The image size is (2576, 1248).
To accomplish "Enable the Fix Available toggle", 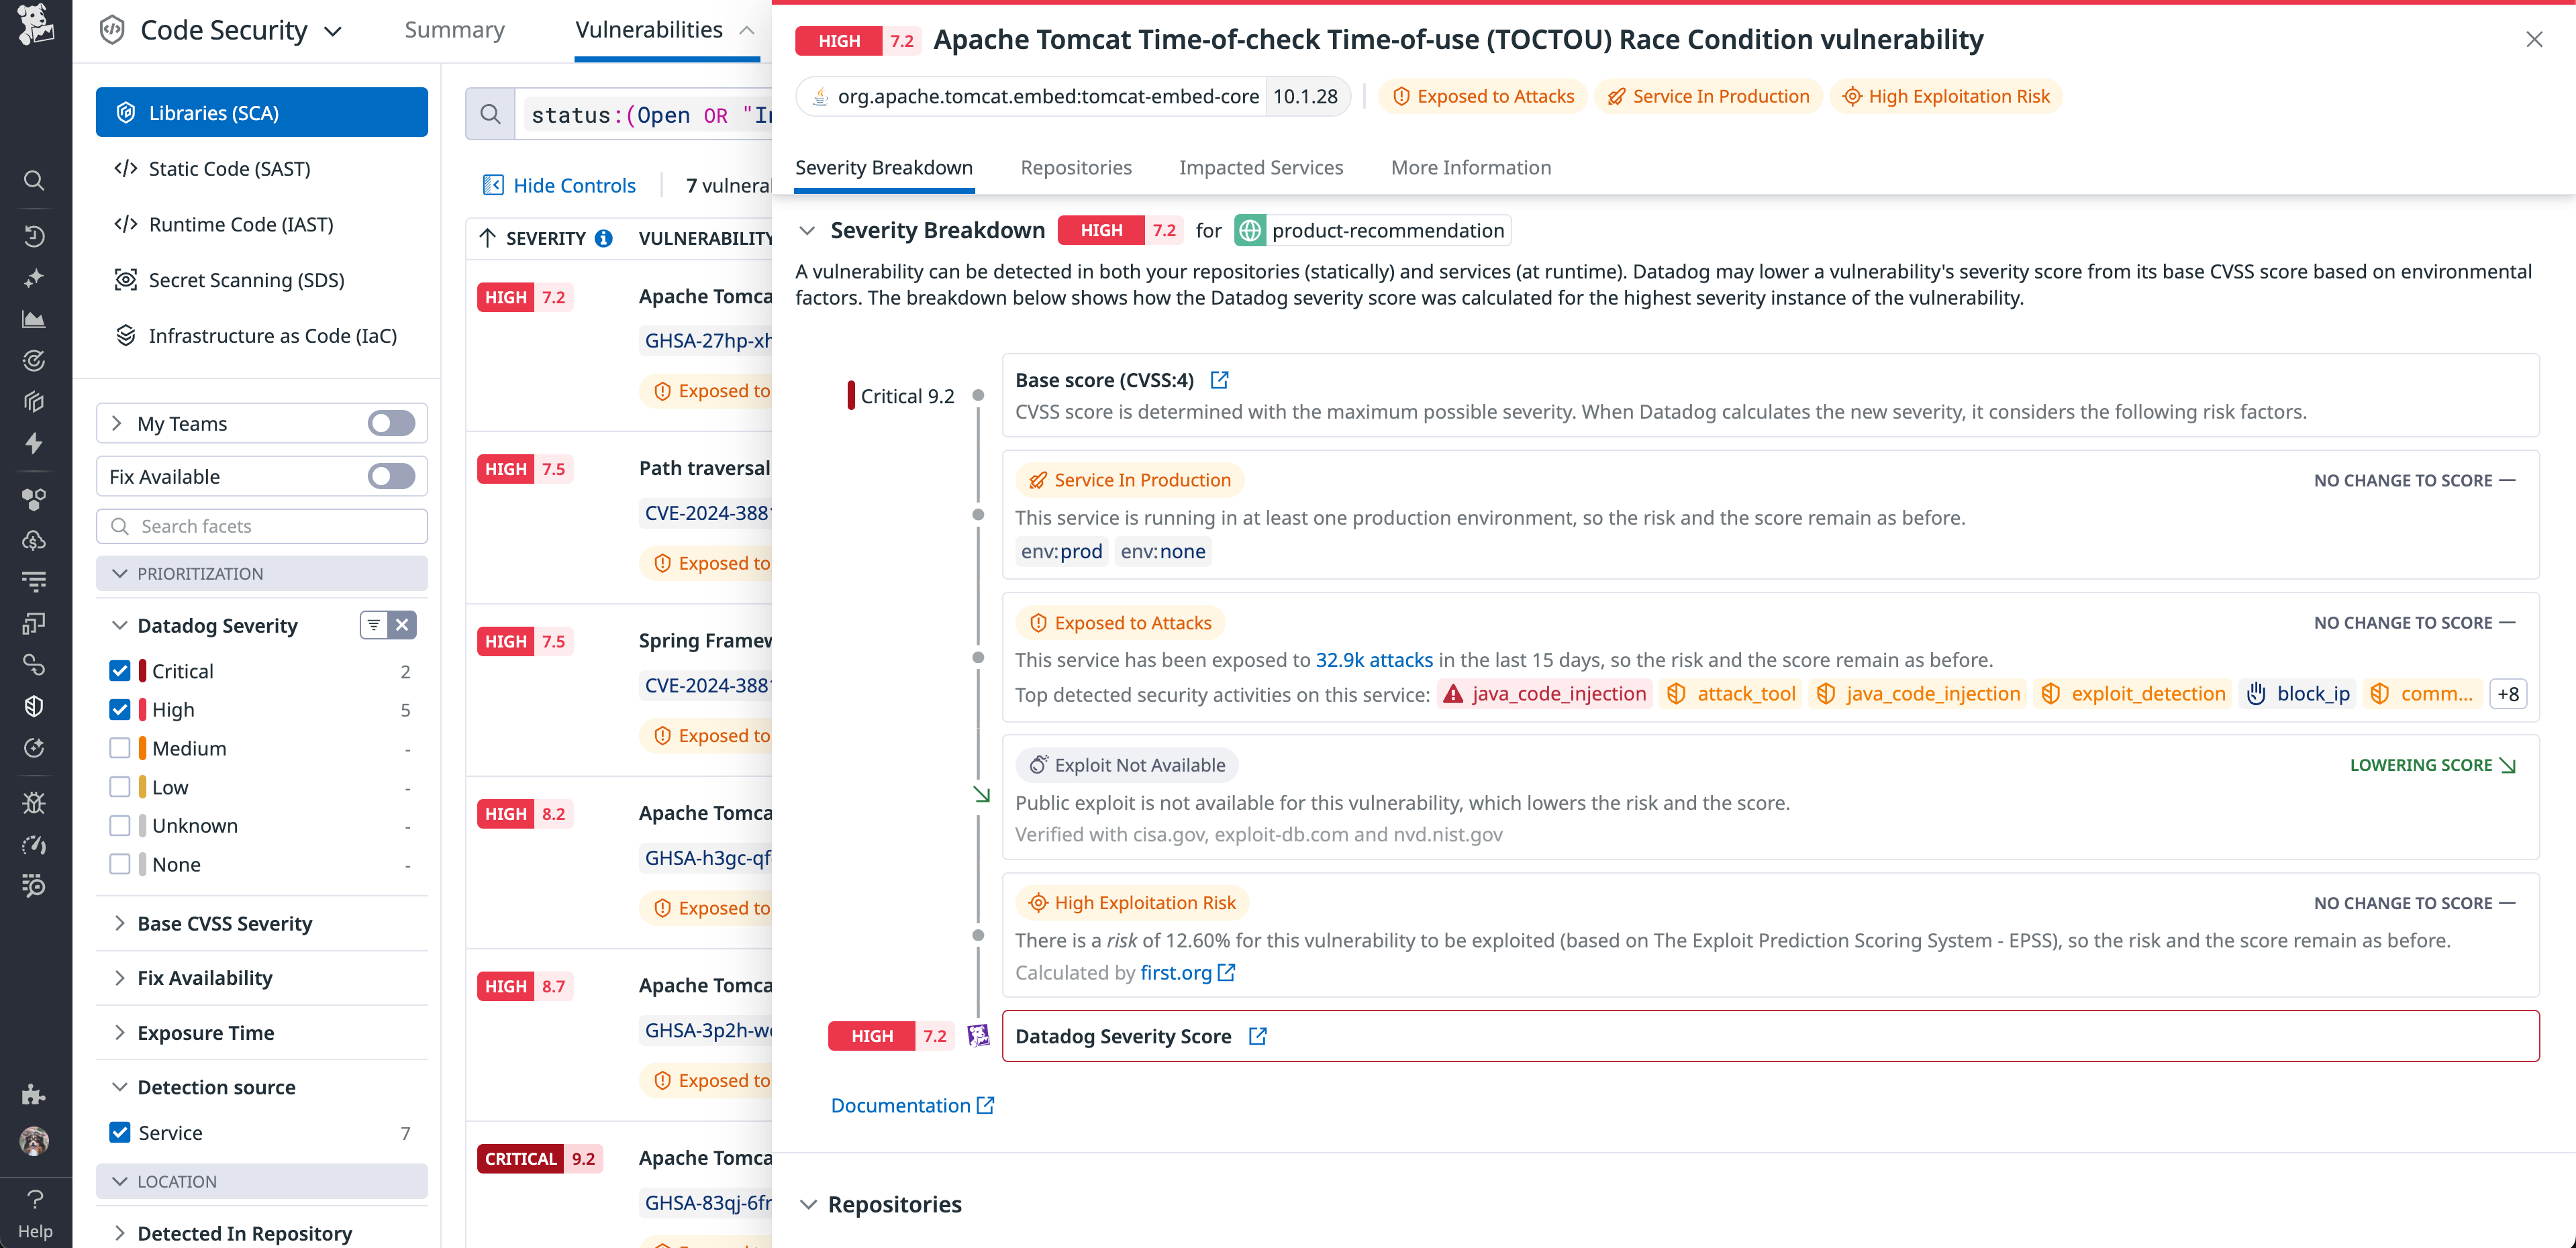I will 390,476.
